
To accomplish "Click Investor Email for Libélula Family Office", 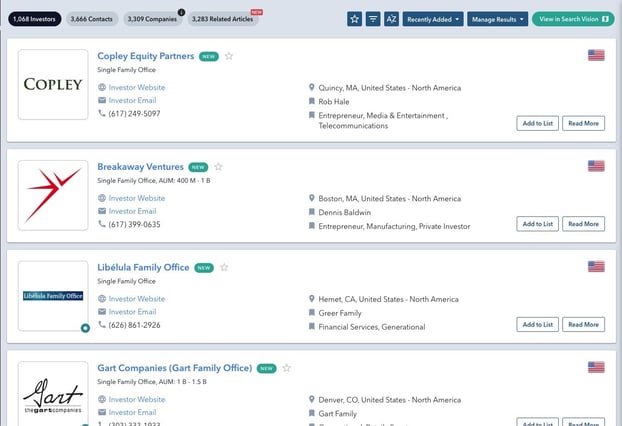I will 132,312.
